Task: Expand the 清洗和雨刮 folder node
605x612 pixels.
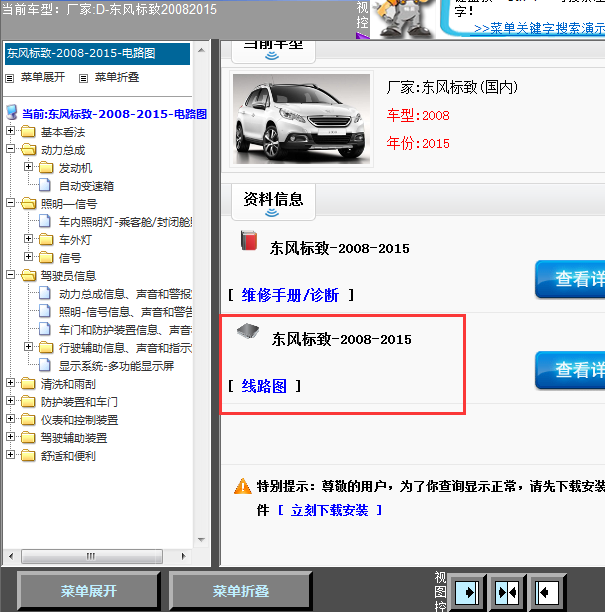Action: [11, 383]
